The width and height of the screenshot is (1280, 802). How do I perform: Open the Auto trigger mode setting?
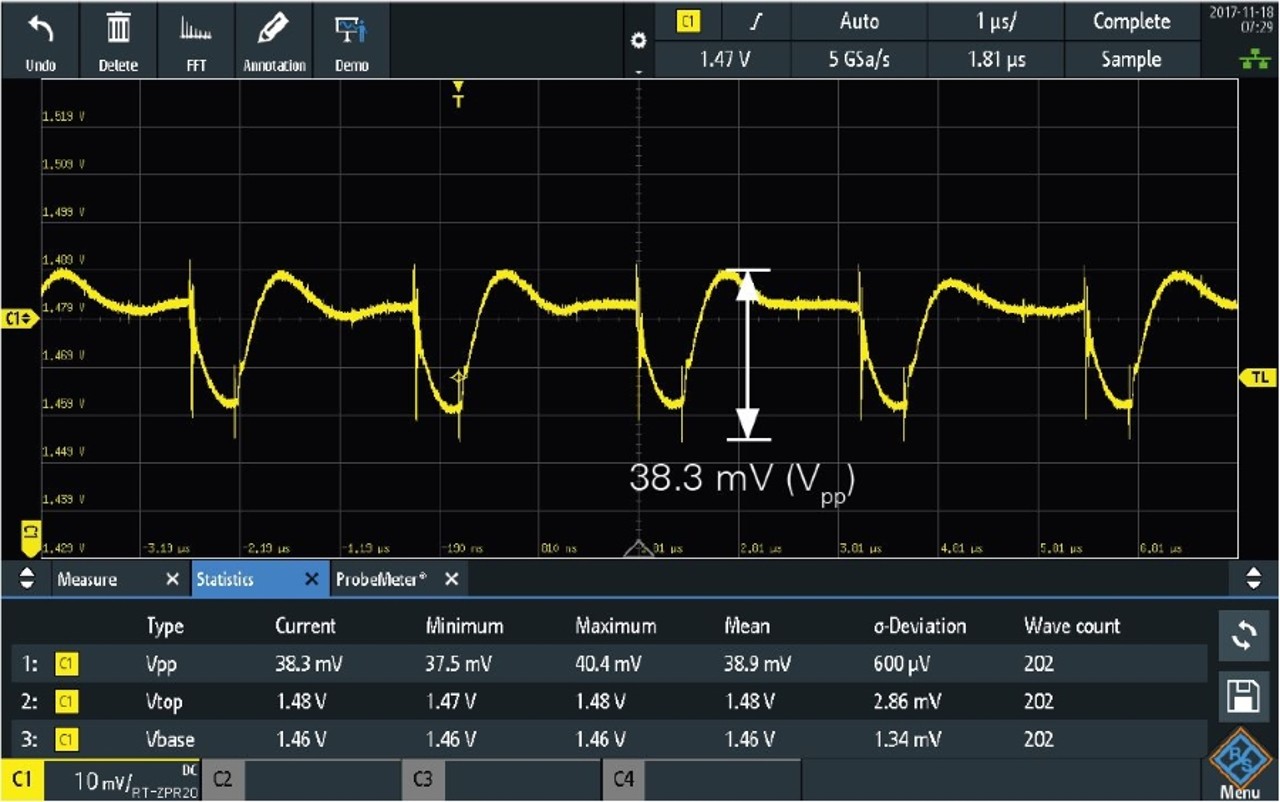pyautogui.click(x=859, y=21)
